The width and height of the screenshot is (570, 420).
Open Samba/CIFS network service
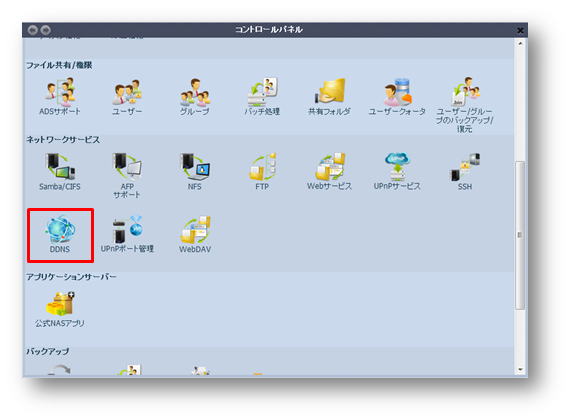point(60,172)
